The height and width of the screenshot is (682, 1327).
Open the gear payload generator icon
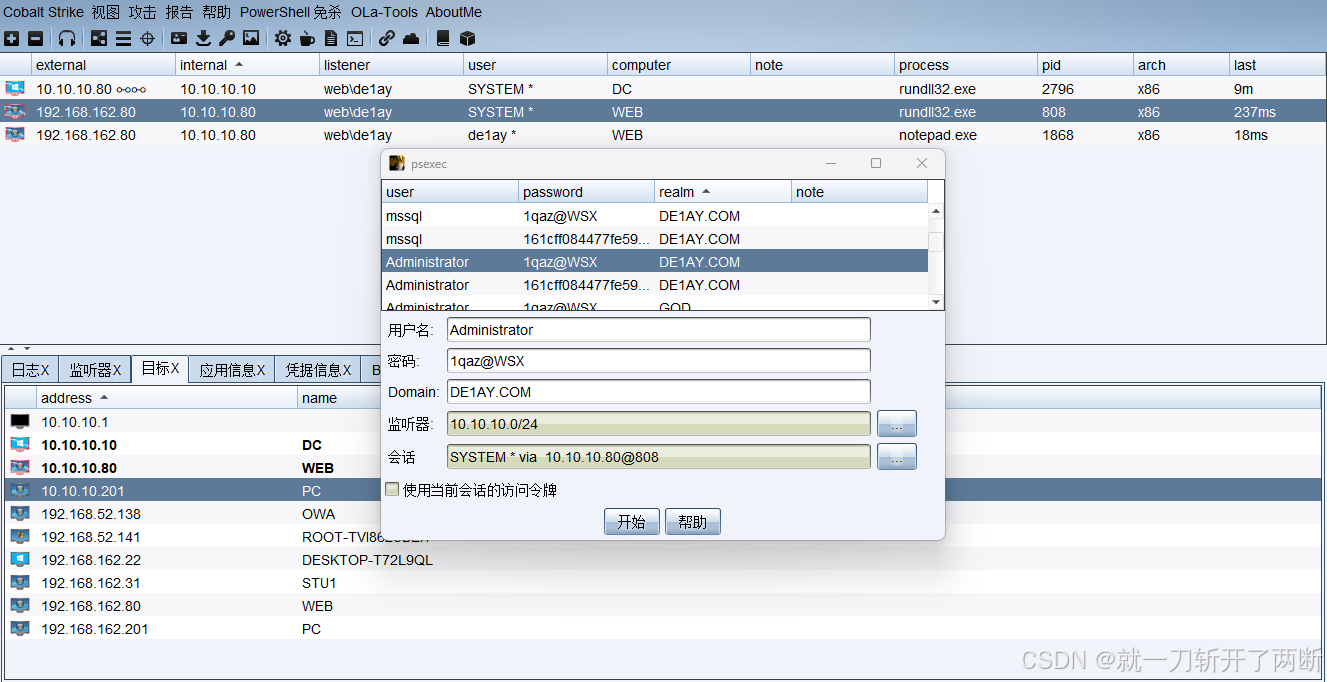283,38
